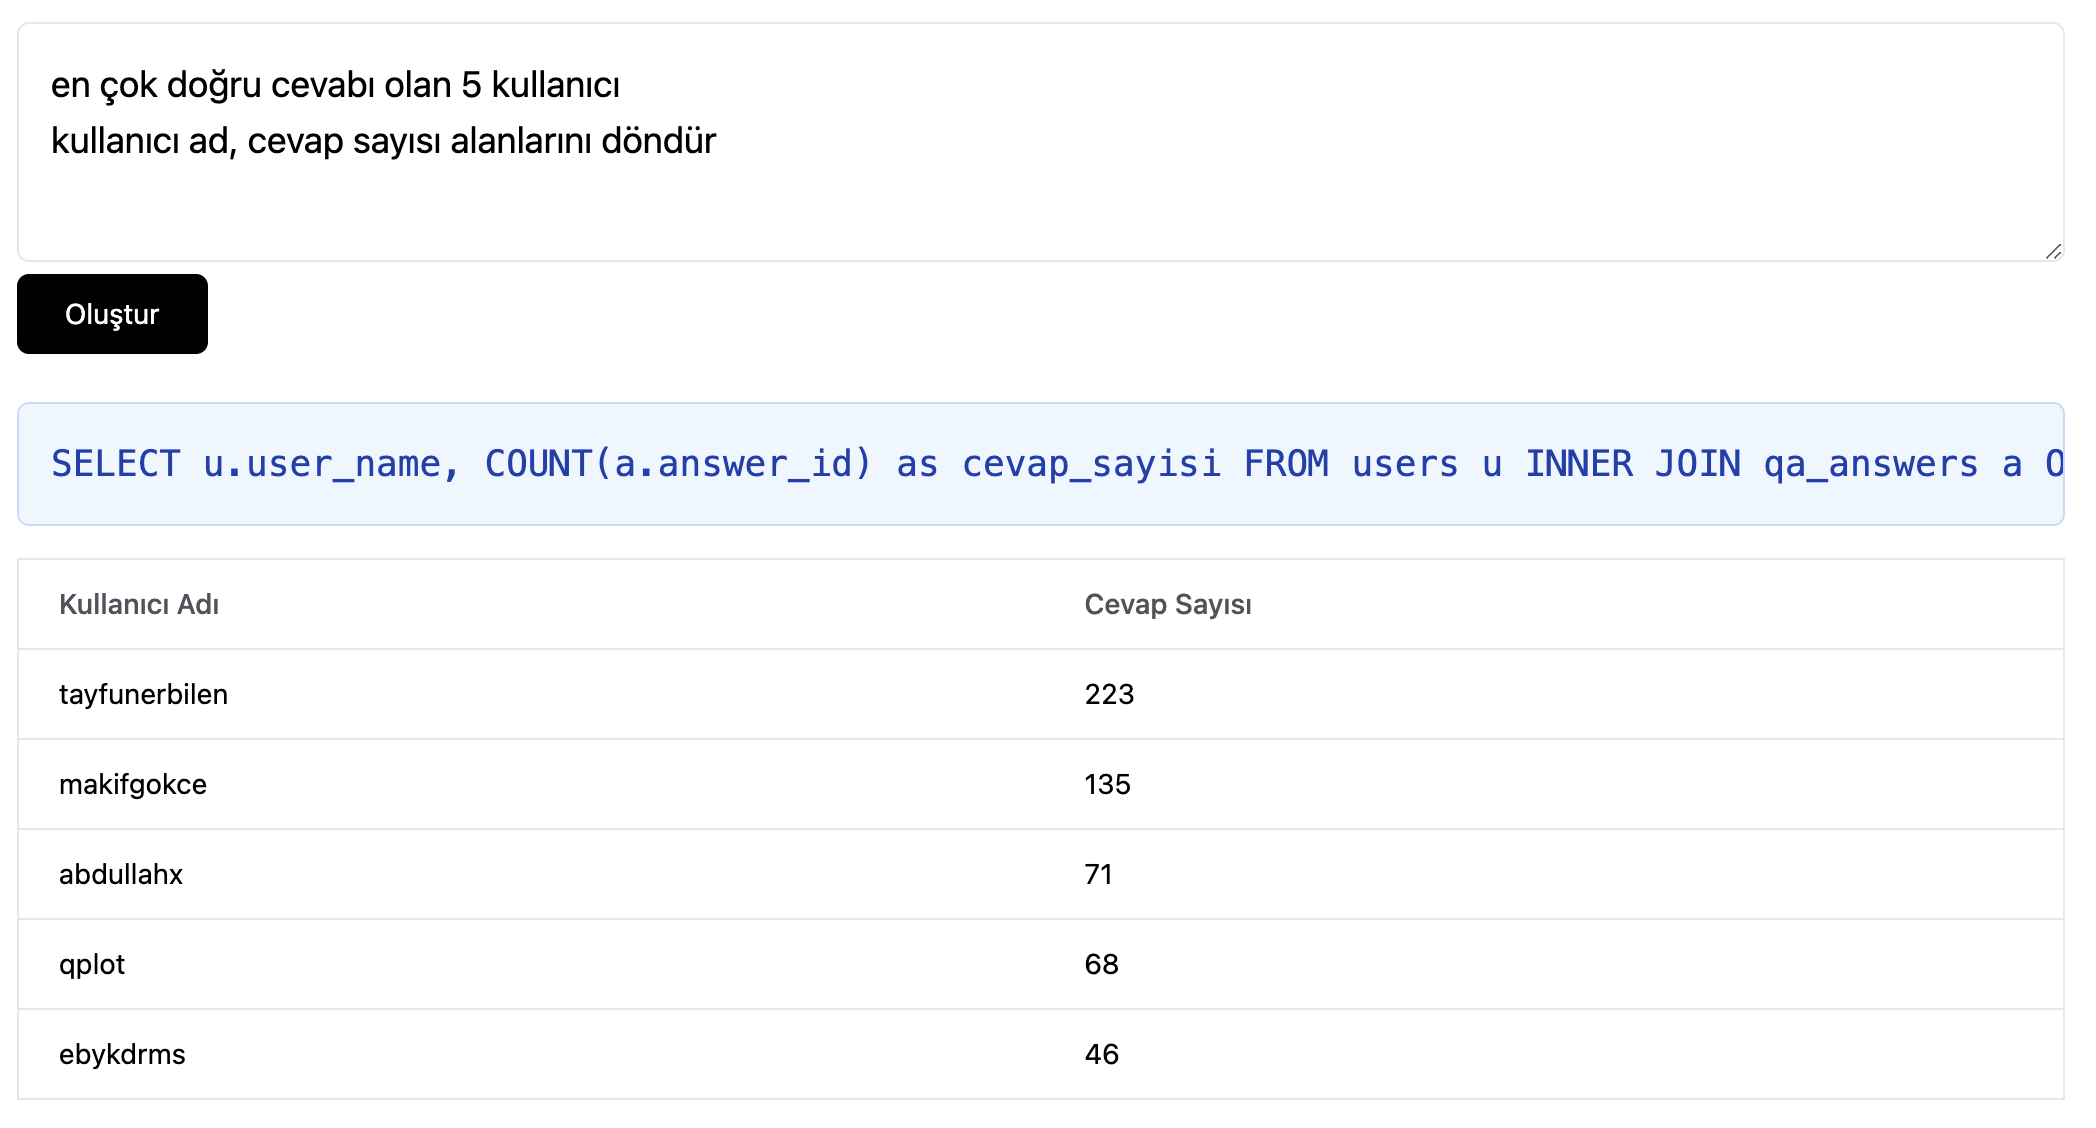The height and width of the screenshot is (1128, 2096).
Task: Select the ebykdrms username cell
Action: point(122,1054)
